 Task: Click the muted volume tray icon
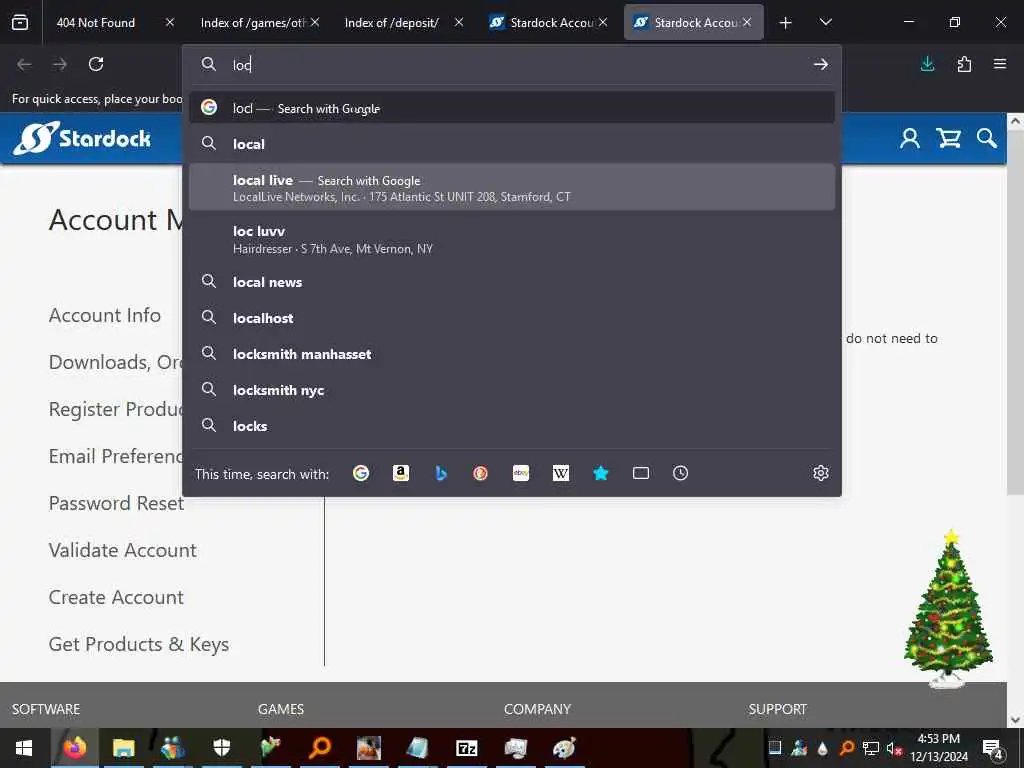tap(893, 748)
